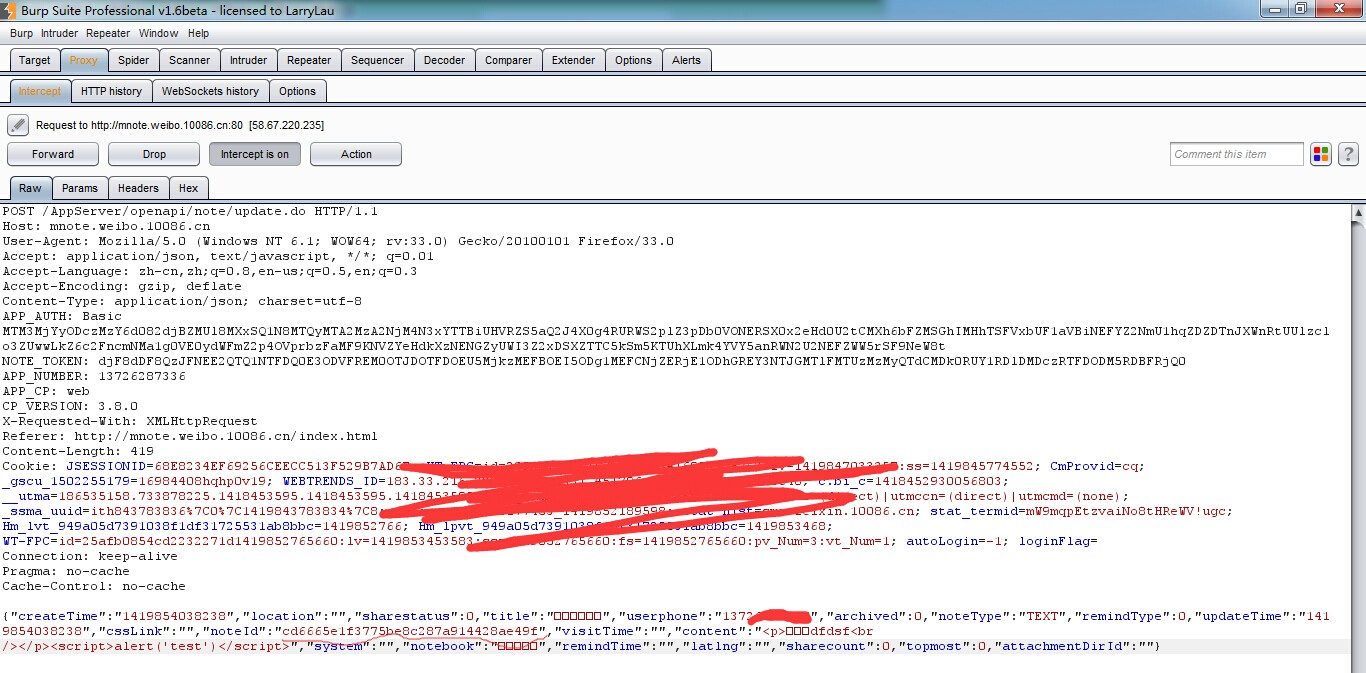The height and width of the screenshot is (673, 1366).
Task: Switch to the top-level Options tab
Action: (x=633, y=60)
